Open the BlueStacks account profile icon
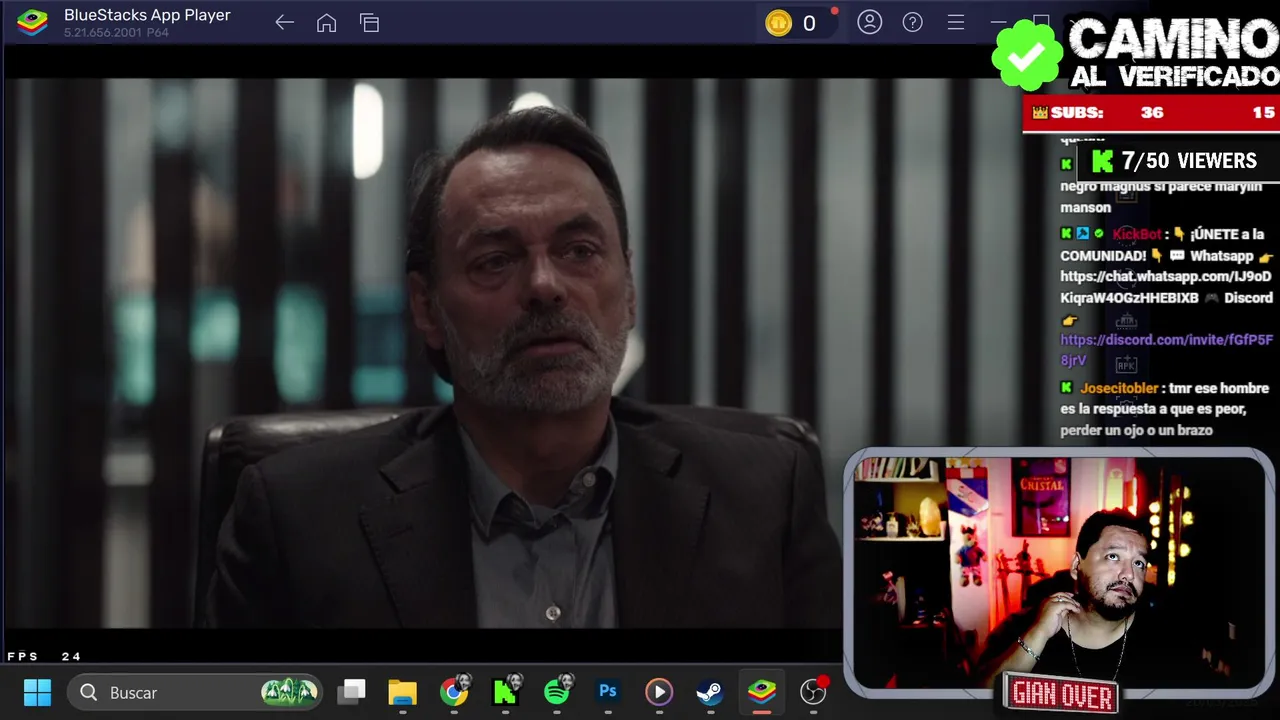Viewport: 1280px width, 720px height. pyautogui.click(x=869, y=22)
